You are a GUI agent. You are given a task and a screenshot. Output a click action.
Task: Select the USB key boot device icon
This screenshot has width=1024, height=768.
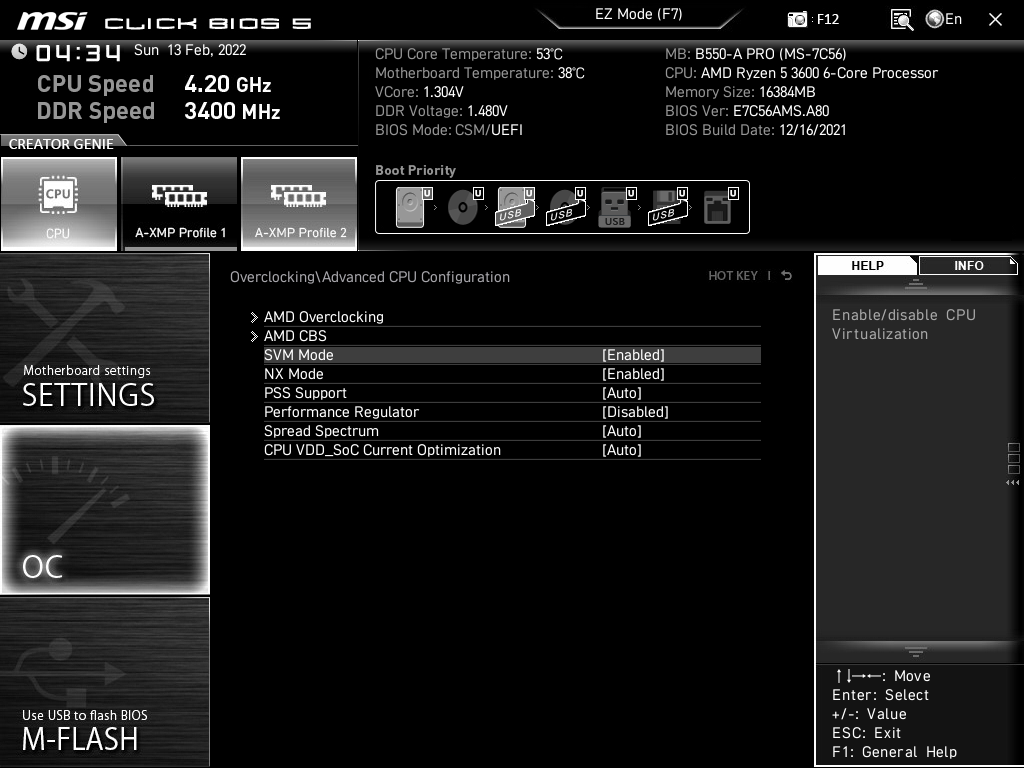pos(615,208)
